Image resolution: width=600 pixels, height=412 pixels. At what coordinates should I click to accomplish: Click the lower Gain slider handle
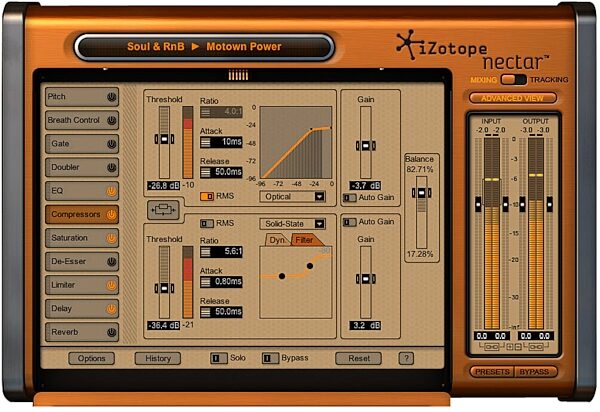[x=365, y=279]
